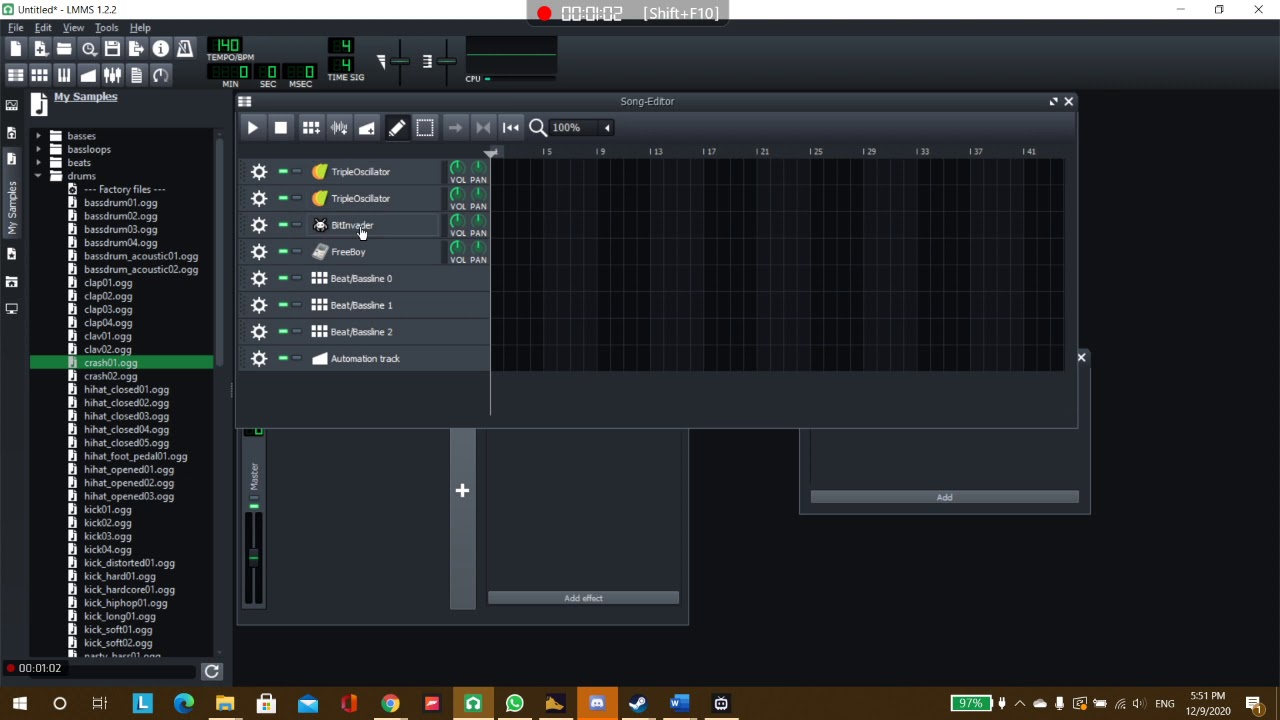Open project notes

click(136, 75)
